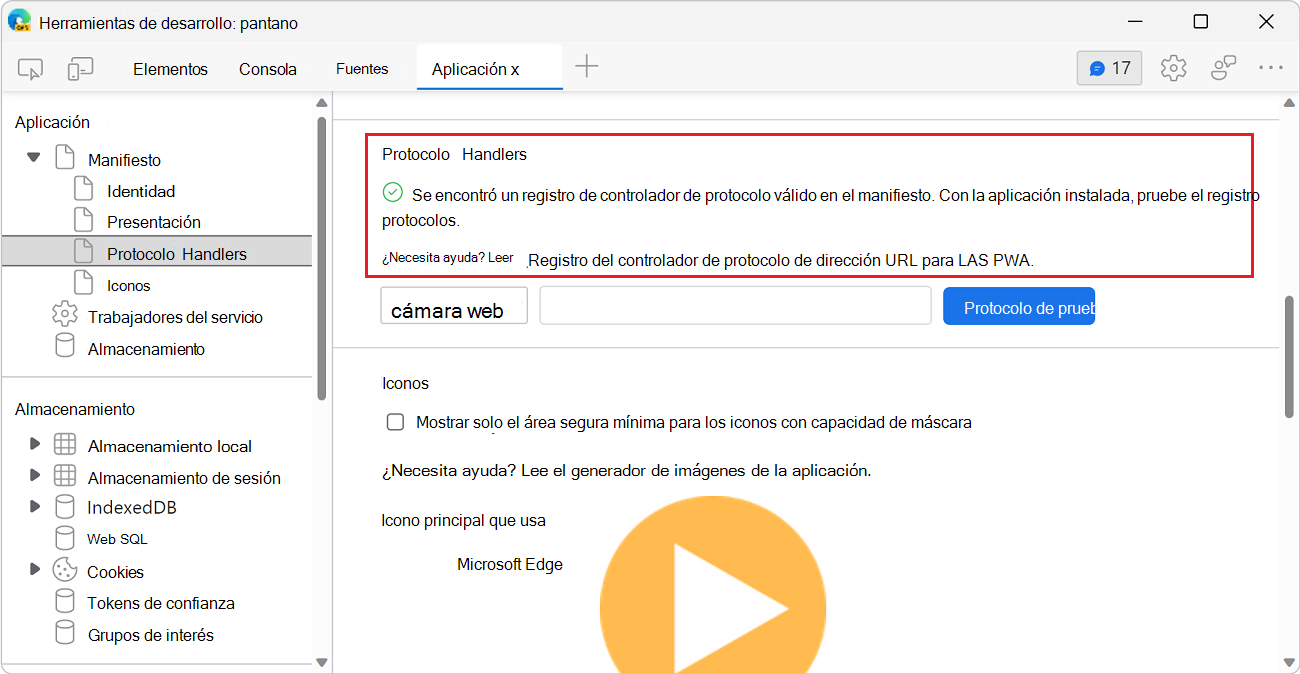Open DevTools settings gear
The height and width of the screenshot is (674, 1300).
(x=1173, y=68)
